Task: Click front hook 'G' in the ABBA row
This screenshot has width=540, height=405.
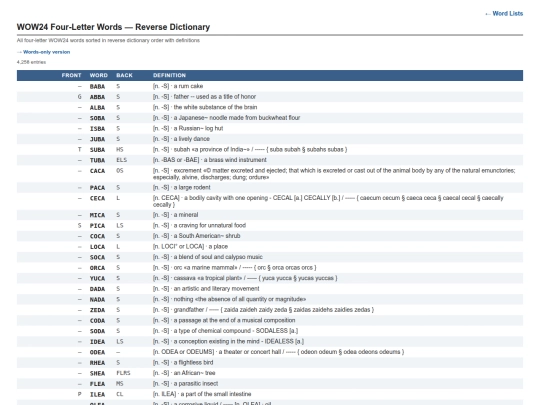Action: pos(80,97)
